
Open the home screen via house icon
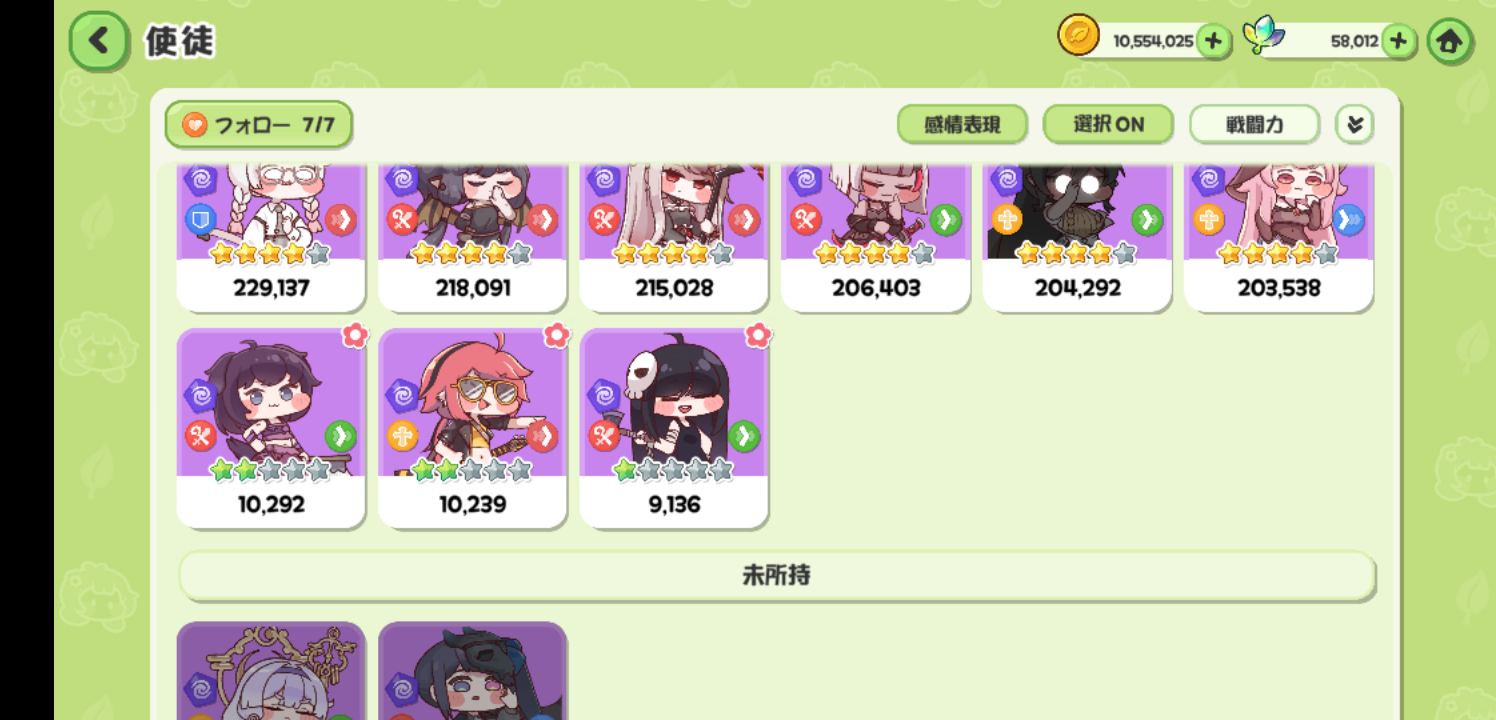point(1449,42)
